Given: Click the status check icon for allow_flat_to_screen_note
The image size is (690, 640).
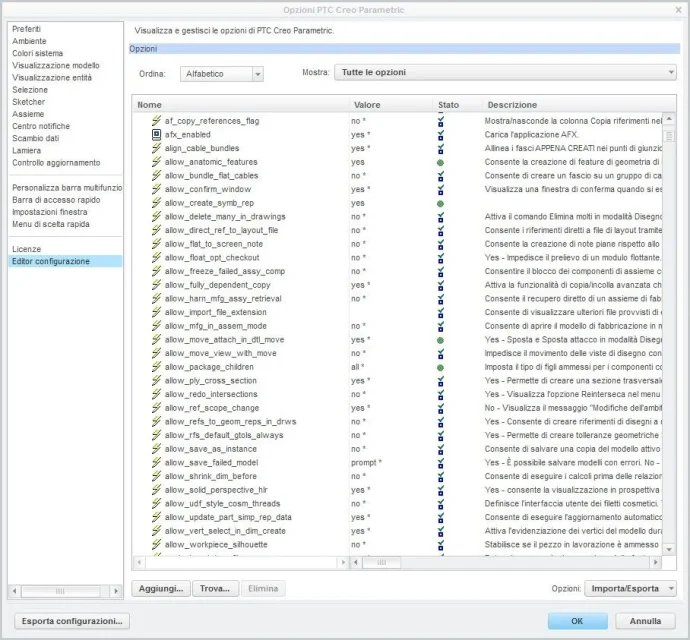Looking at the screenshot, I should 440,244.
